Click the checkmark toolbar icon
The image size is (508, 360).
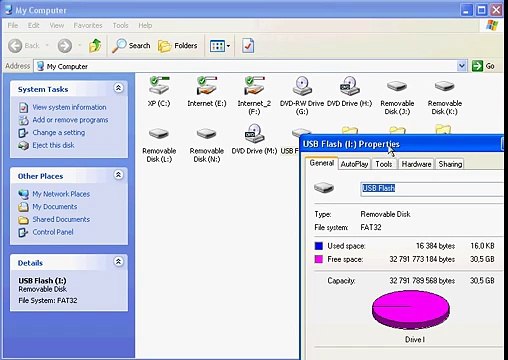248,46
